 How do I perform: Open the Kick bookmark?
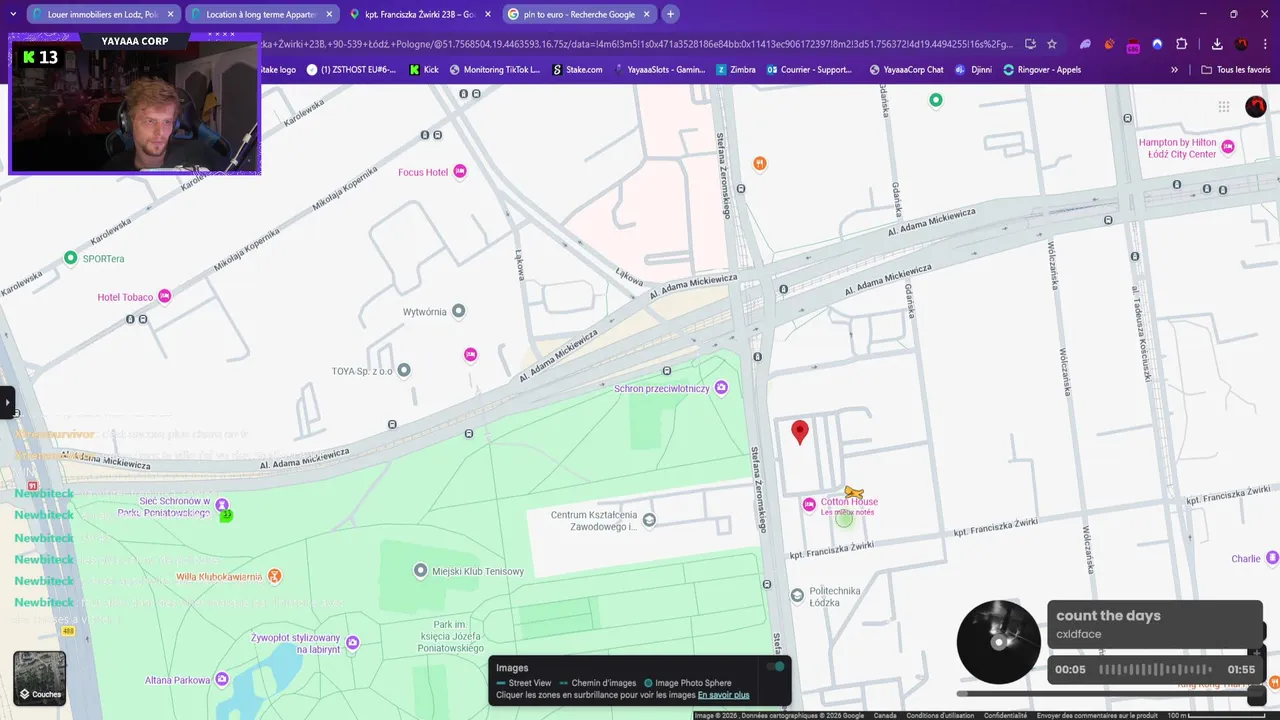(x=424, y=70)
